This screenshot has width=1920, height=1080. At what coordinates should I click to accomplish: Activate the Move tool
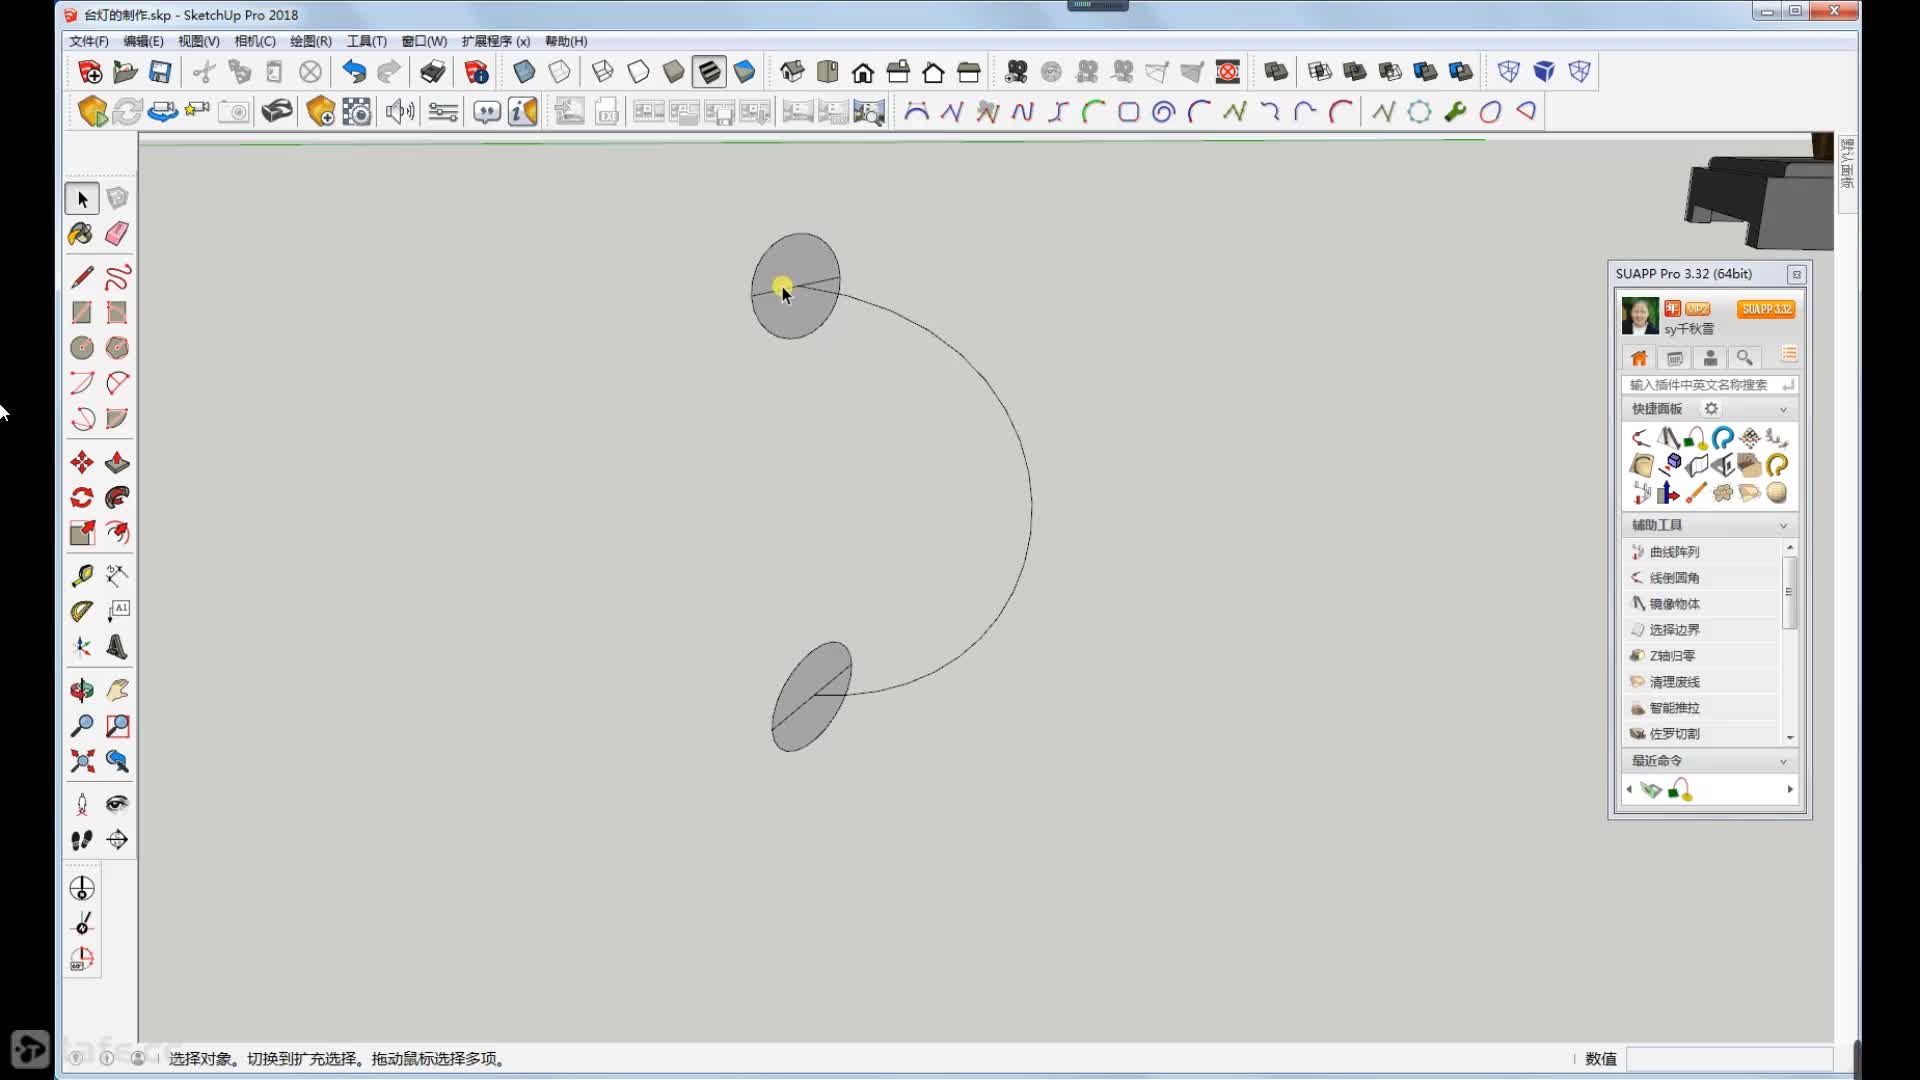(82, 462)
